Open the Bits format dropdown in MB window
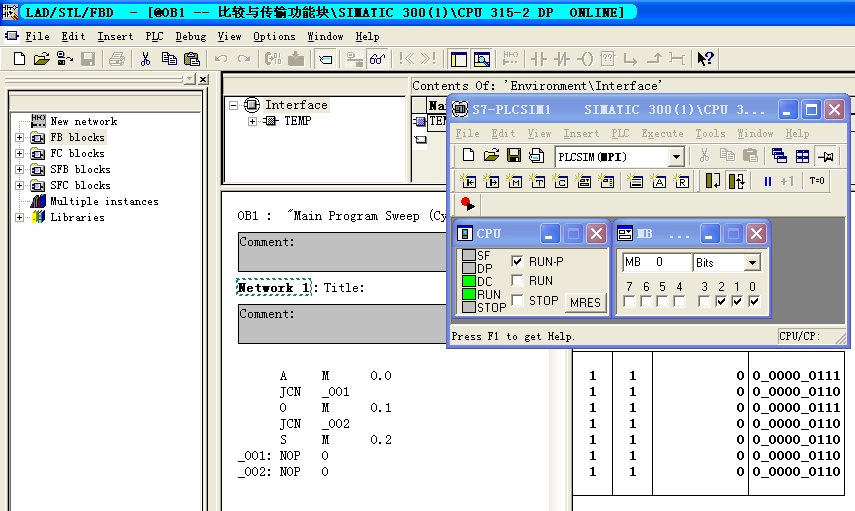 click(x=752, y=263)
